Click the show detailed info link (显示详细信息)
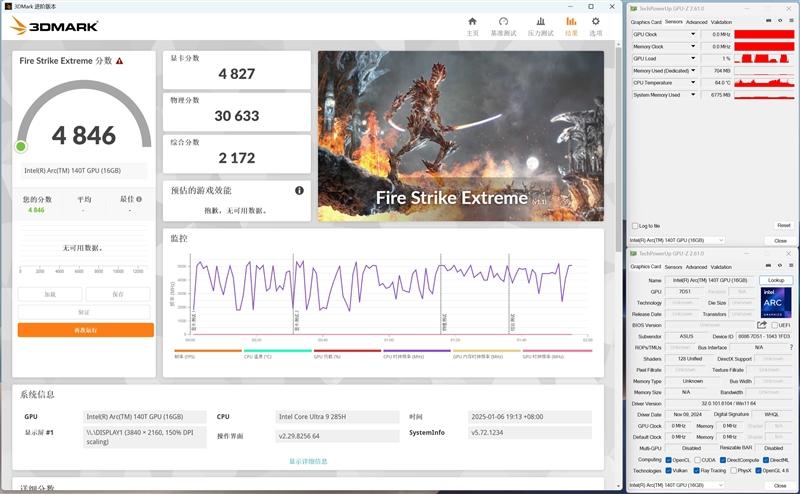The height and width of the screenshot is (494, 800). tap(310, 461)
